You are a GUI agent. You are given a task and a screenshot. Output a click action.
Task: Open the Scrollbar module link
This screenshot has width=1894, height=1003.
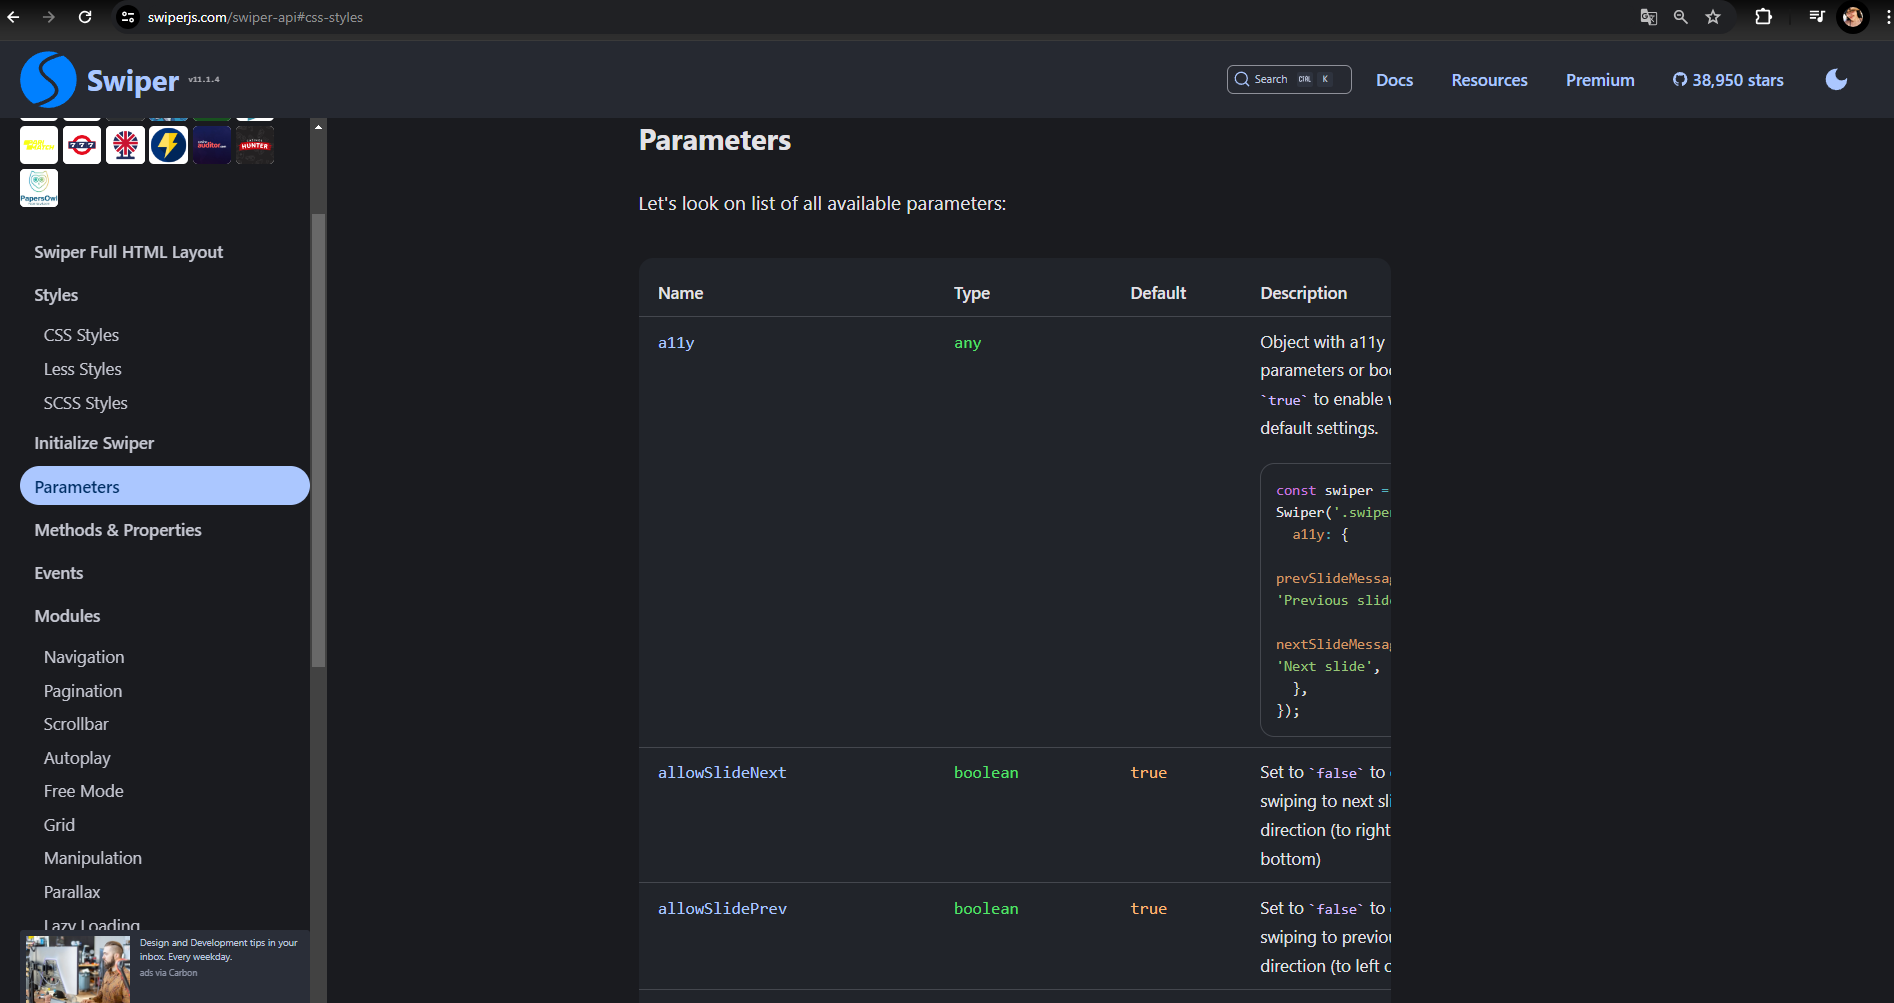[x=76, y=724]
